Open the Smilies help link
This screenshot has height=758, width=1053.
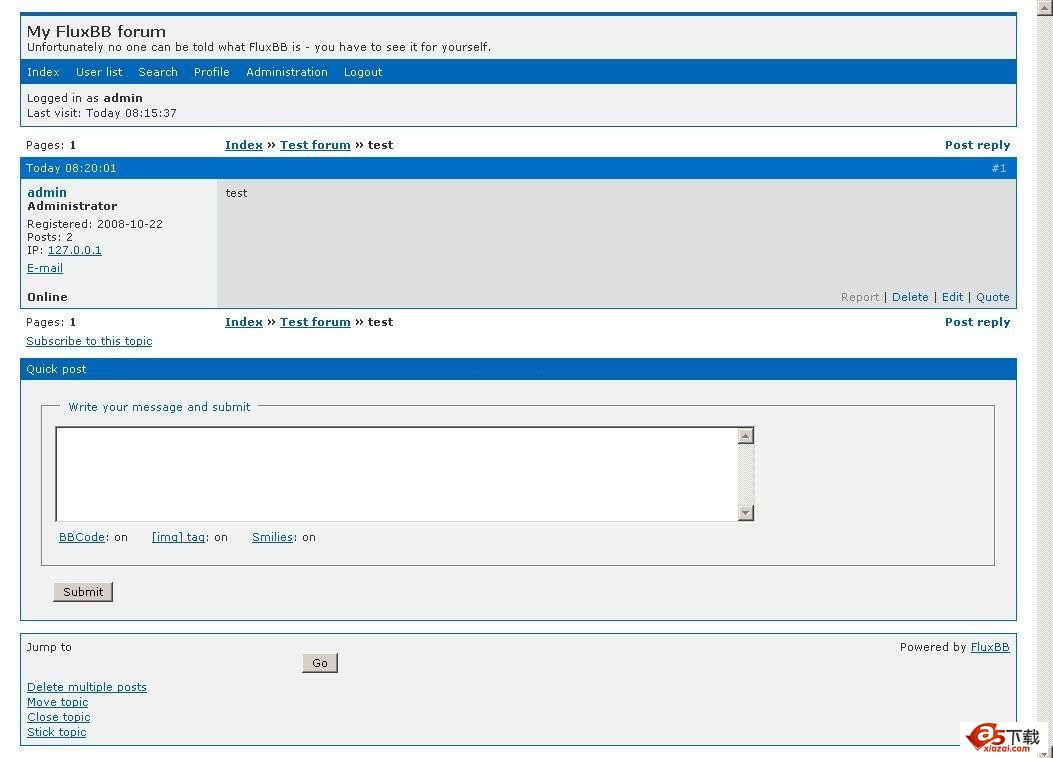click(273, 537)
